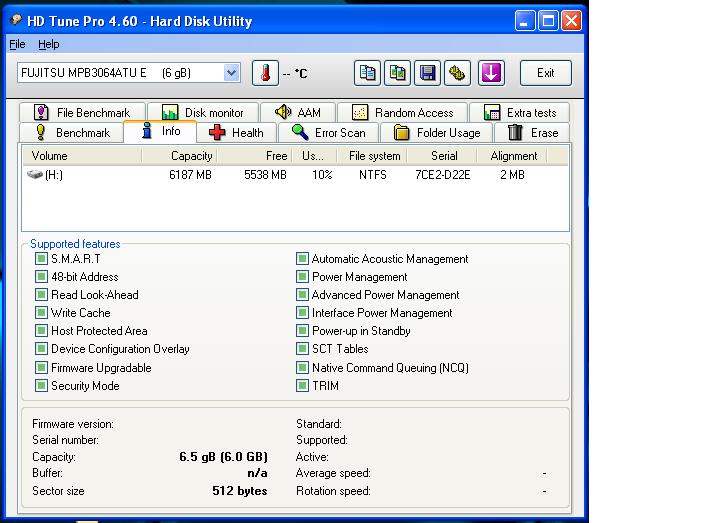Toggle Host Protected Area checkbox

[41, 331]
